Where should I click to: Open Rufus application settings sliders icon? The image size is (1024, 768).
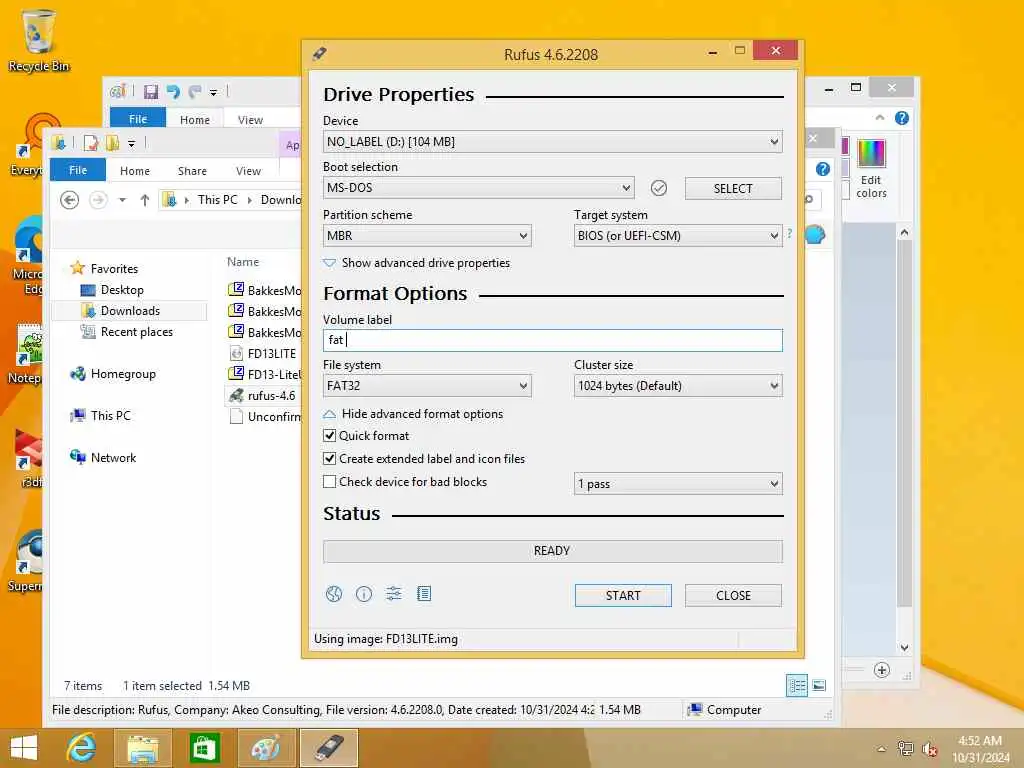pyautogui.click(x=394, y=594)
